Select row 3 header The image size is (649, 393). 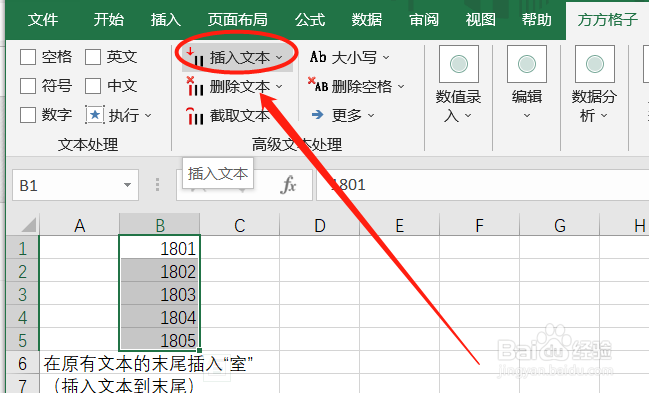click(x=22, y=294)
